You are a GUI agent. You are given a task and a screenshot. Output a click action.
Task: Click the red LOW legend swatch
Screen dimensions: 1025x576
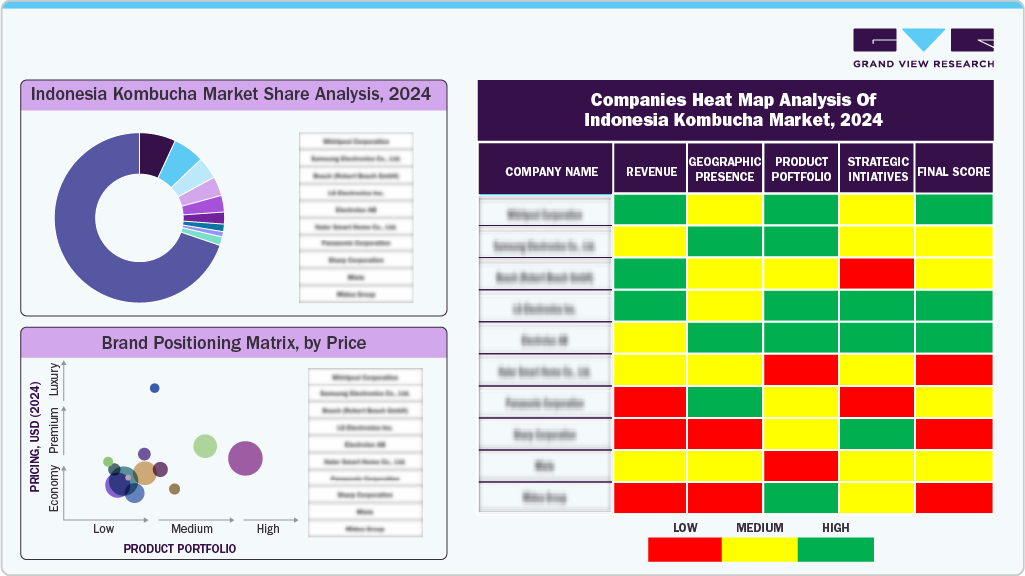click(684, 549)
